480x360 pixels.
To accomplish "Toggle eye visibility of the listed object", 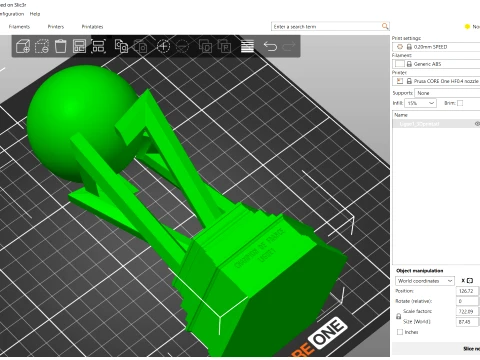I will coord(477,124).
